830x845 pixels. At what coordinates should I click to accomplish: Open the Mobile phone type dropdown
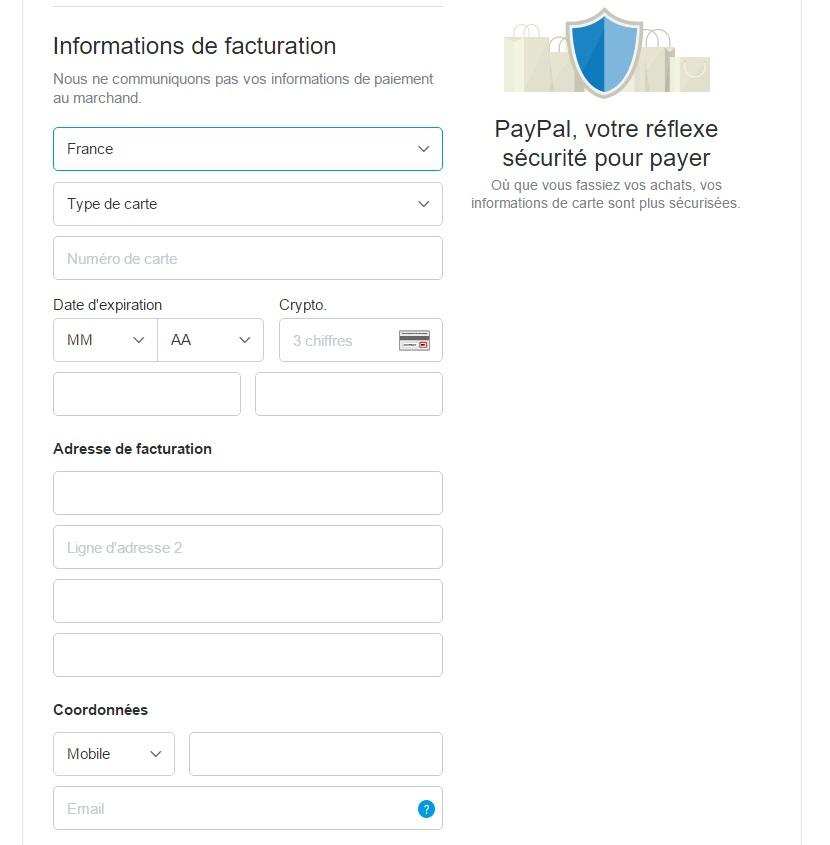pyautogui.click(x=113, y=753)
